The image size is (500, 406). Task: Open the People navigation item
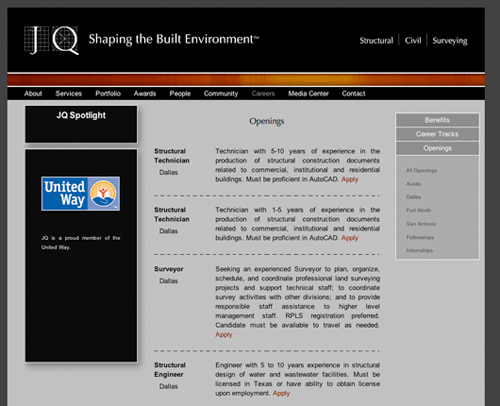[x=180, y=94]
